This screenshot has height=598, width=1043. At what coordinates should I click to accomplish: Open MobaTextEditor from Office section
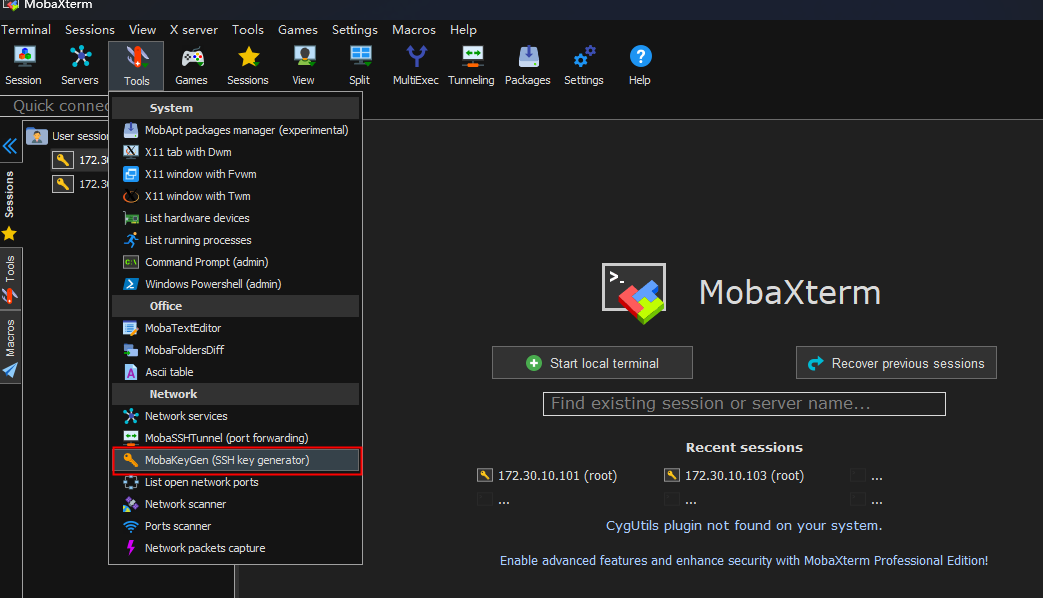(235, 328)
